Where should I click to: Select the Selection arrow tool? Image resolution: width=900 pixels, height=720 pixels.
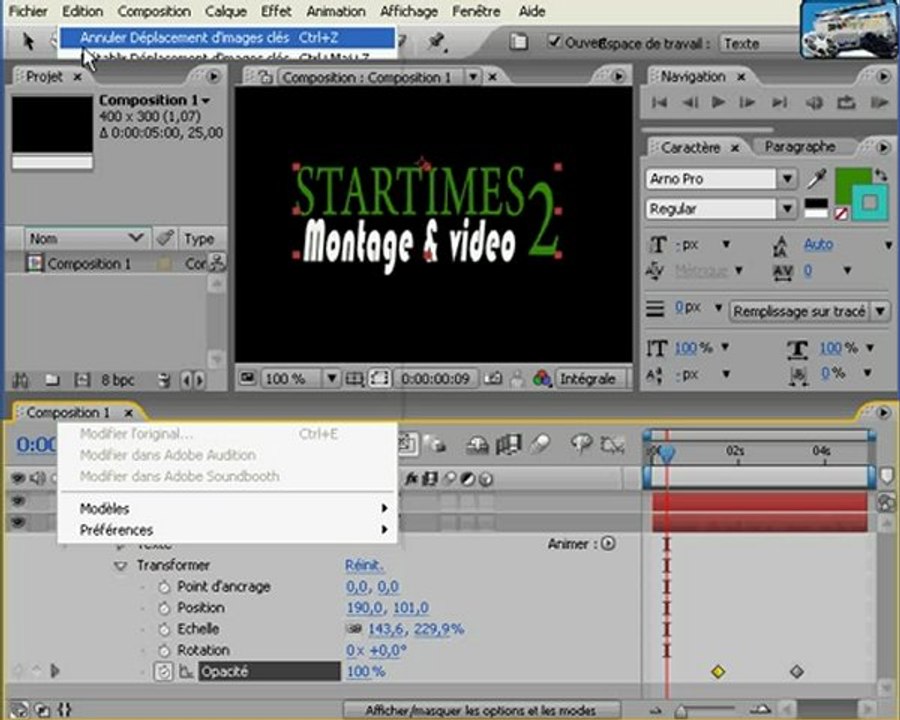(28, 41)
